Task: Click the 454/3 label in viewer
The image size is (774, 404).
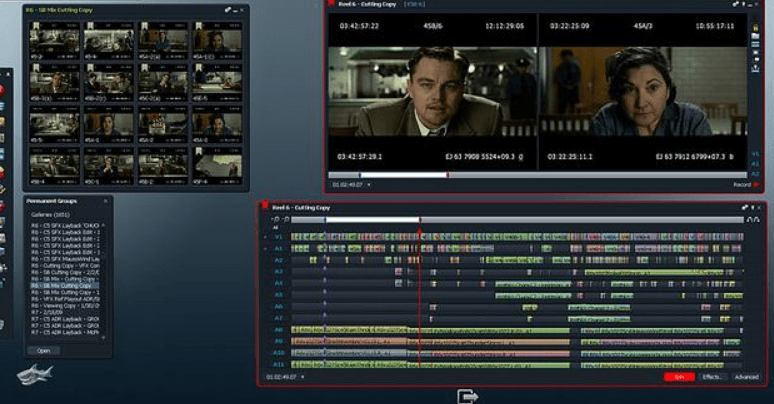Action: [x=643, y=26]
